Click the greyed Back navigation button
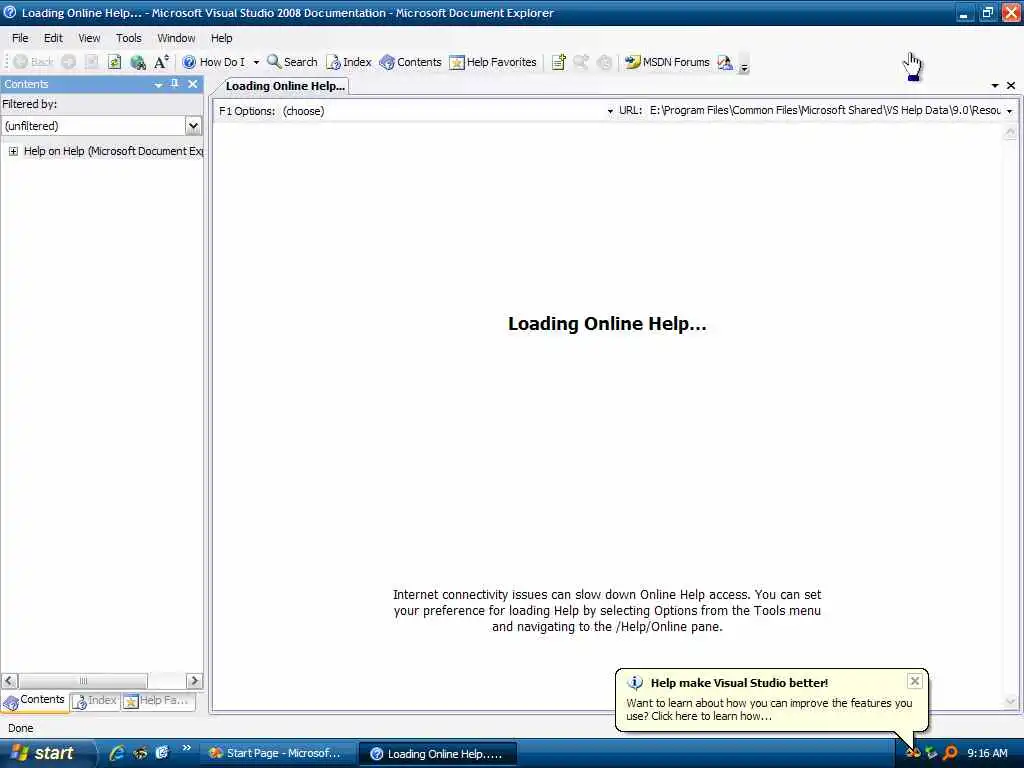The image size is (1024, 768). pyautogui.click(x=33, y=62)
